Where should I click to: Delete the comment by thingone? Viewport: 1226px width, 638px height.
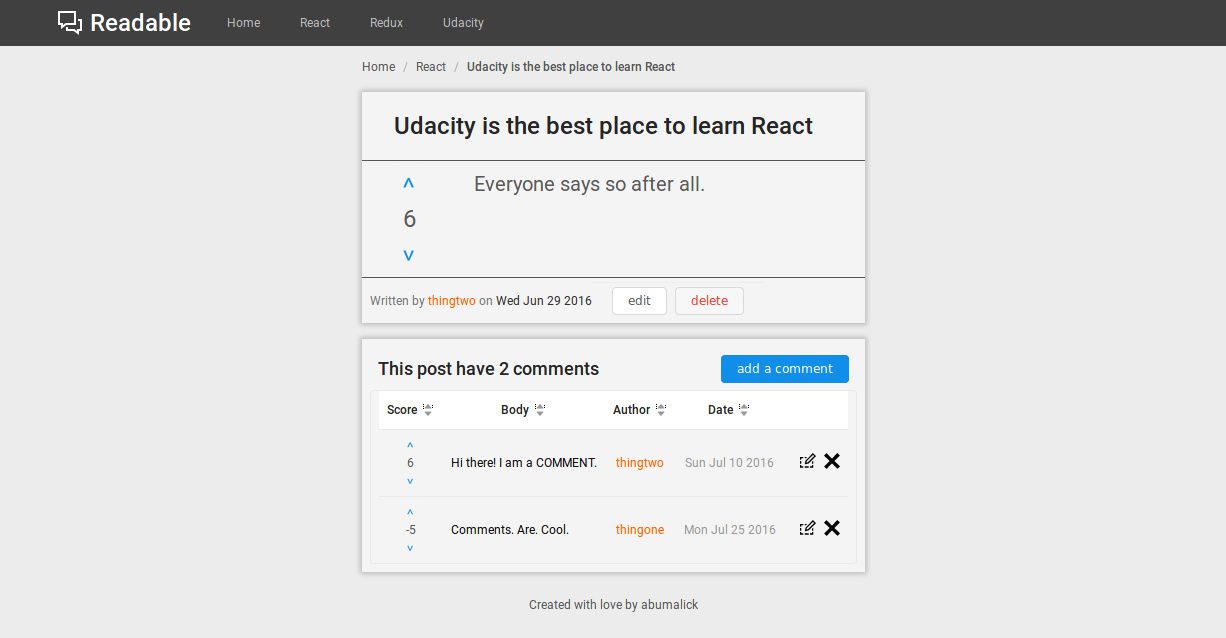coord(832,528)
